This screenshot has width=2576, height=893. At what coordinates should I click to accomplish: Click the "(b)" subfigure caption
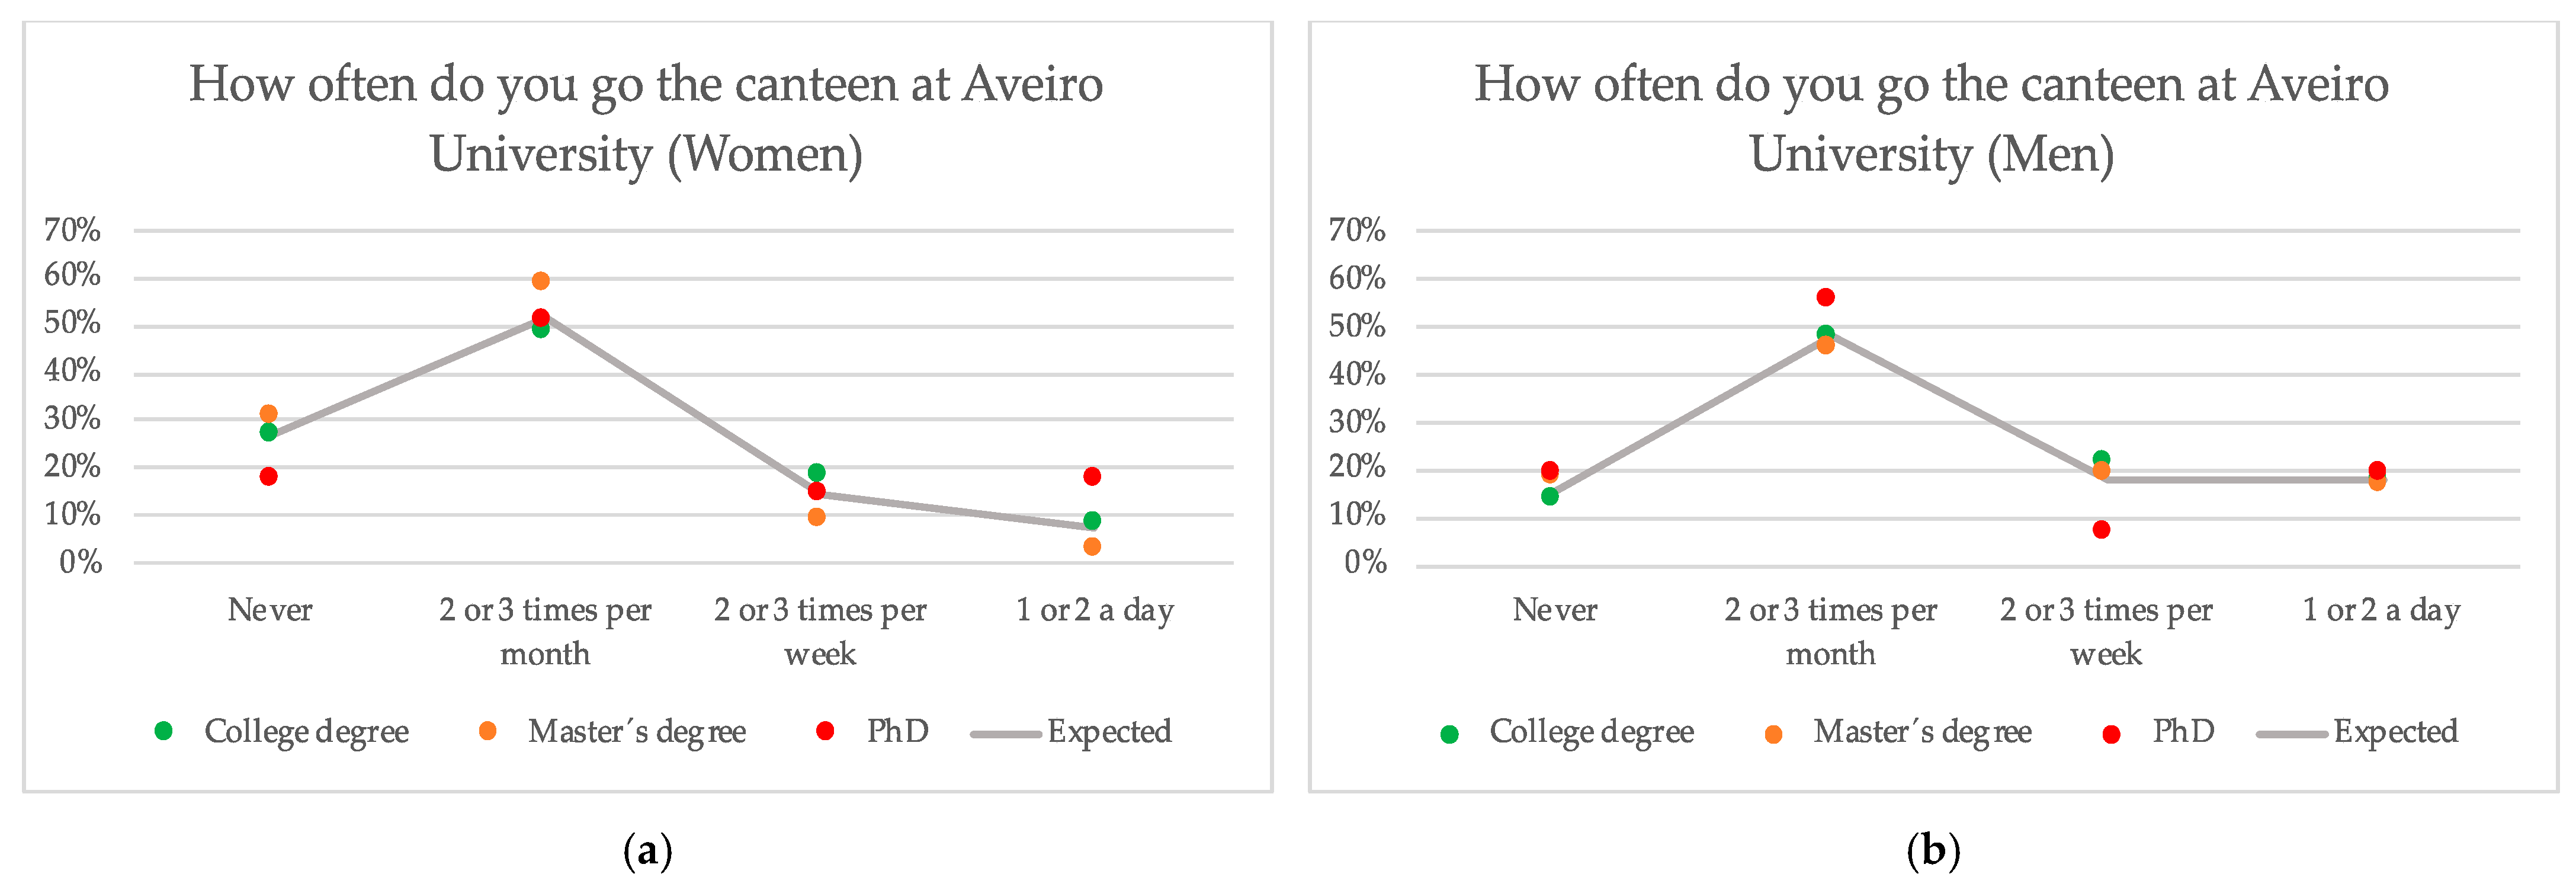pos(1933,851)
